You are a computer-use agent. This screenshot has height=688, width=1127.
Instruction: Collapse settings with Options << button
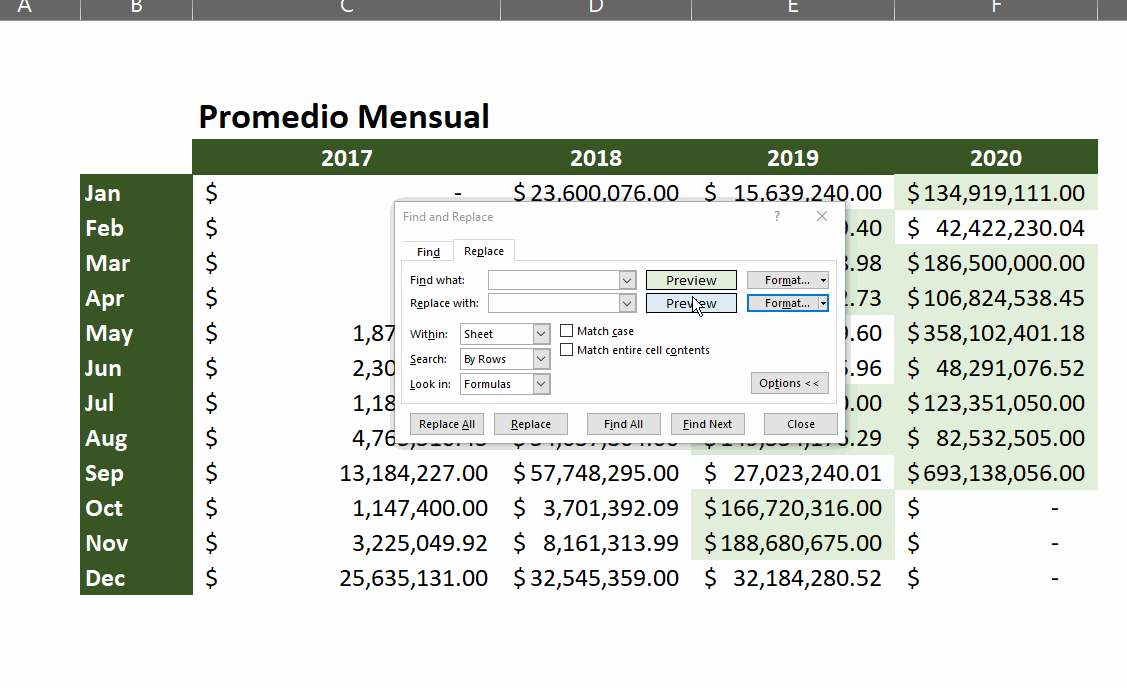coord(789,383)
